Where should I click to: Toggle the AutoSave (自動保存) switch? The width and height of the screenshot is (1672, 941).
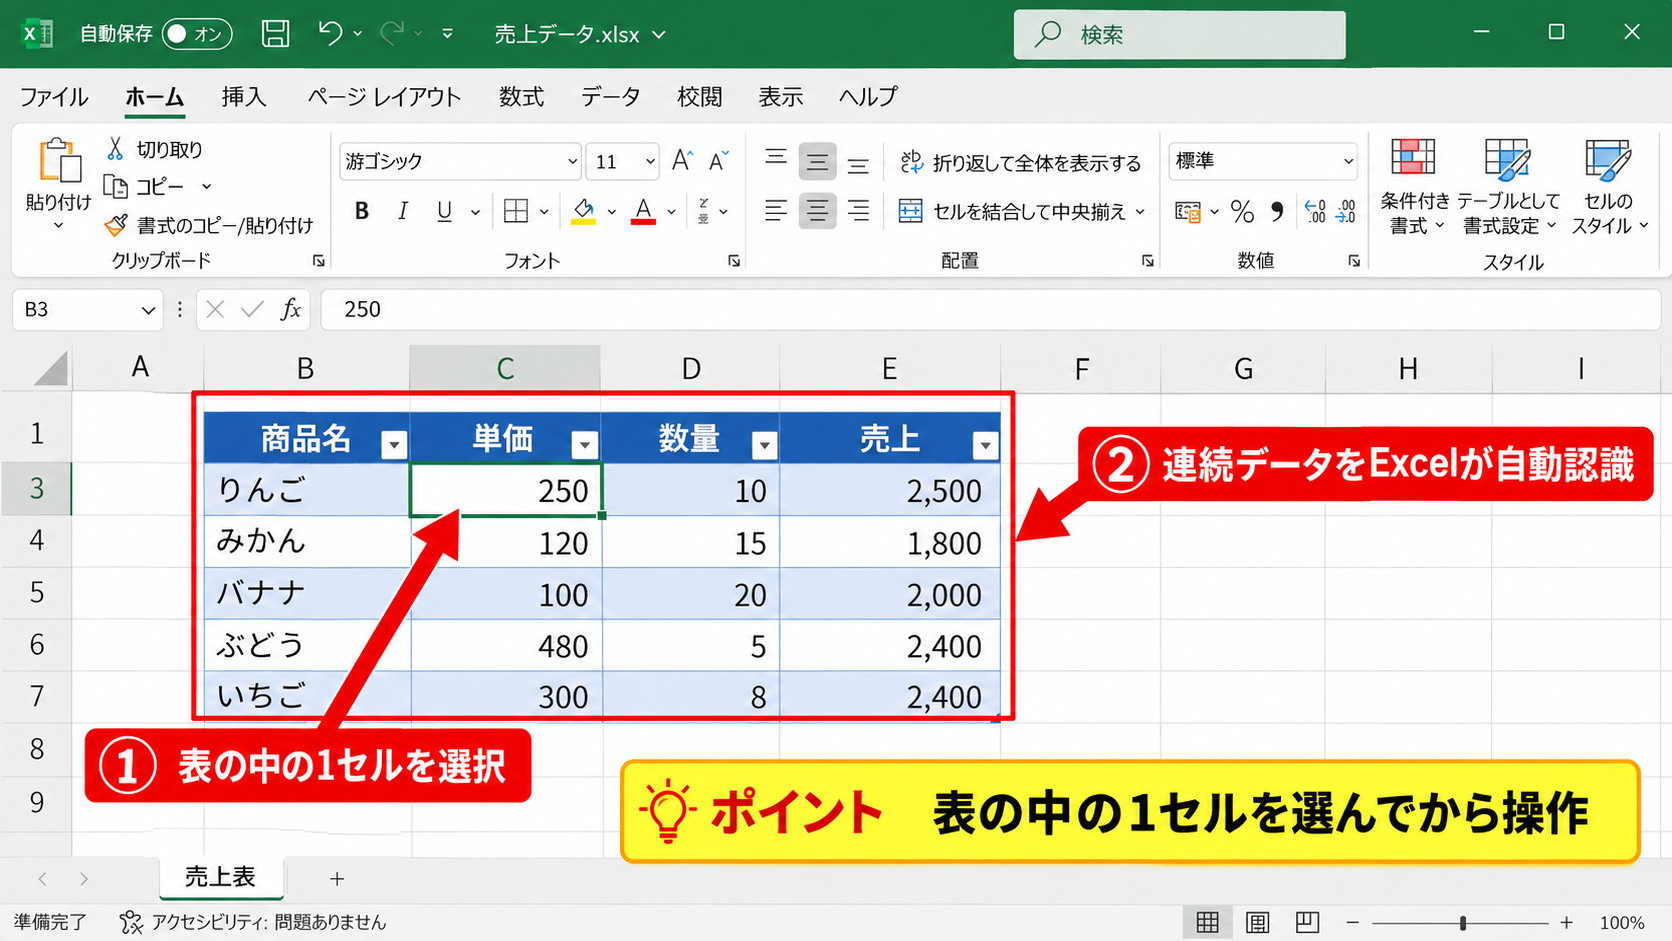pos(197,34)
